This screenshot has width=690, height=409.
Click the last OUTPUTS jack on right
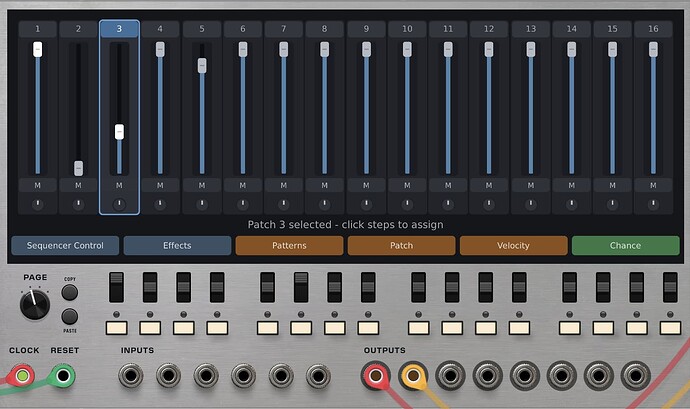pyautogui.click(x=634, y=377)
